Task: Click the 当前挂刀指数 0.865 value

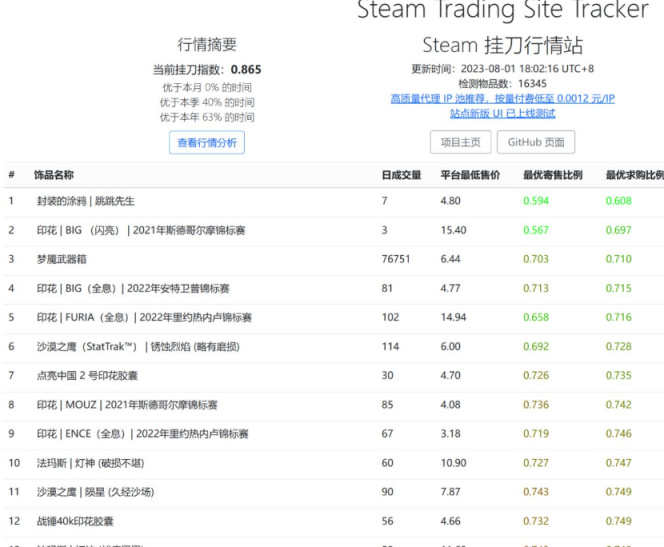Action: [246, 70]
